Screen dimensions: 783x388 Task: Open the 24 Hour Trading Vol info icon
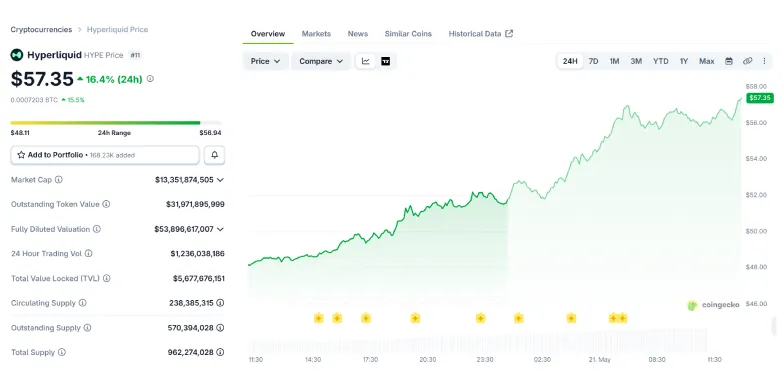click(88, 254)
